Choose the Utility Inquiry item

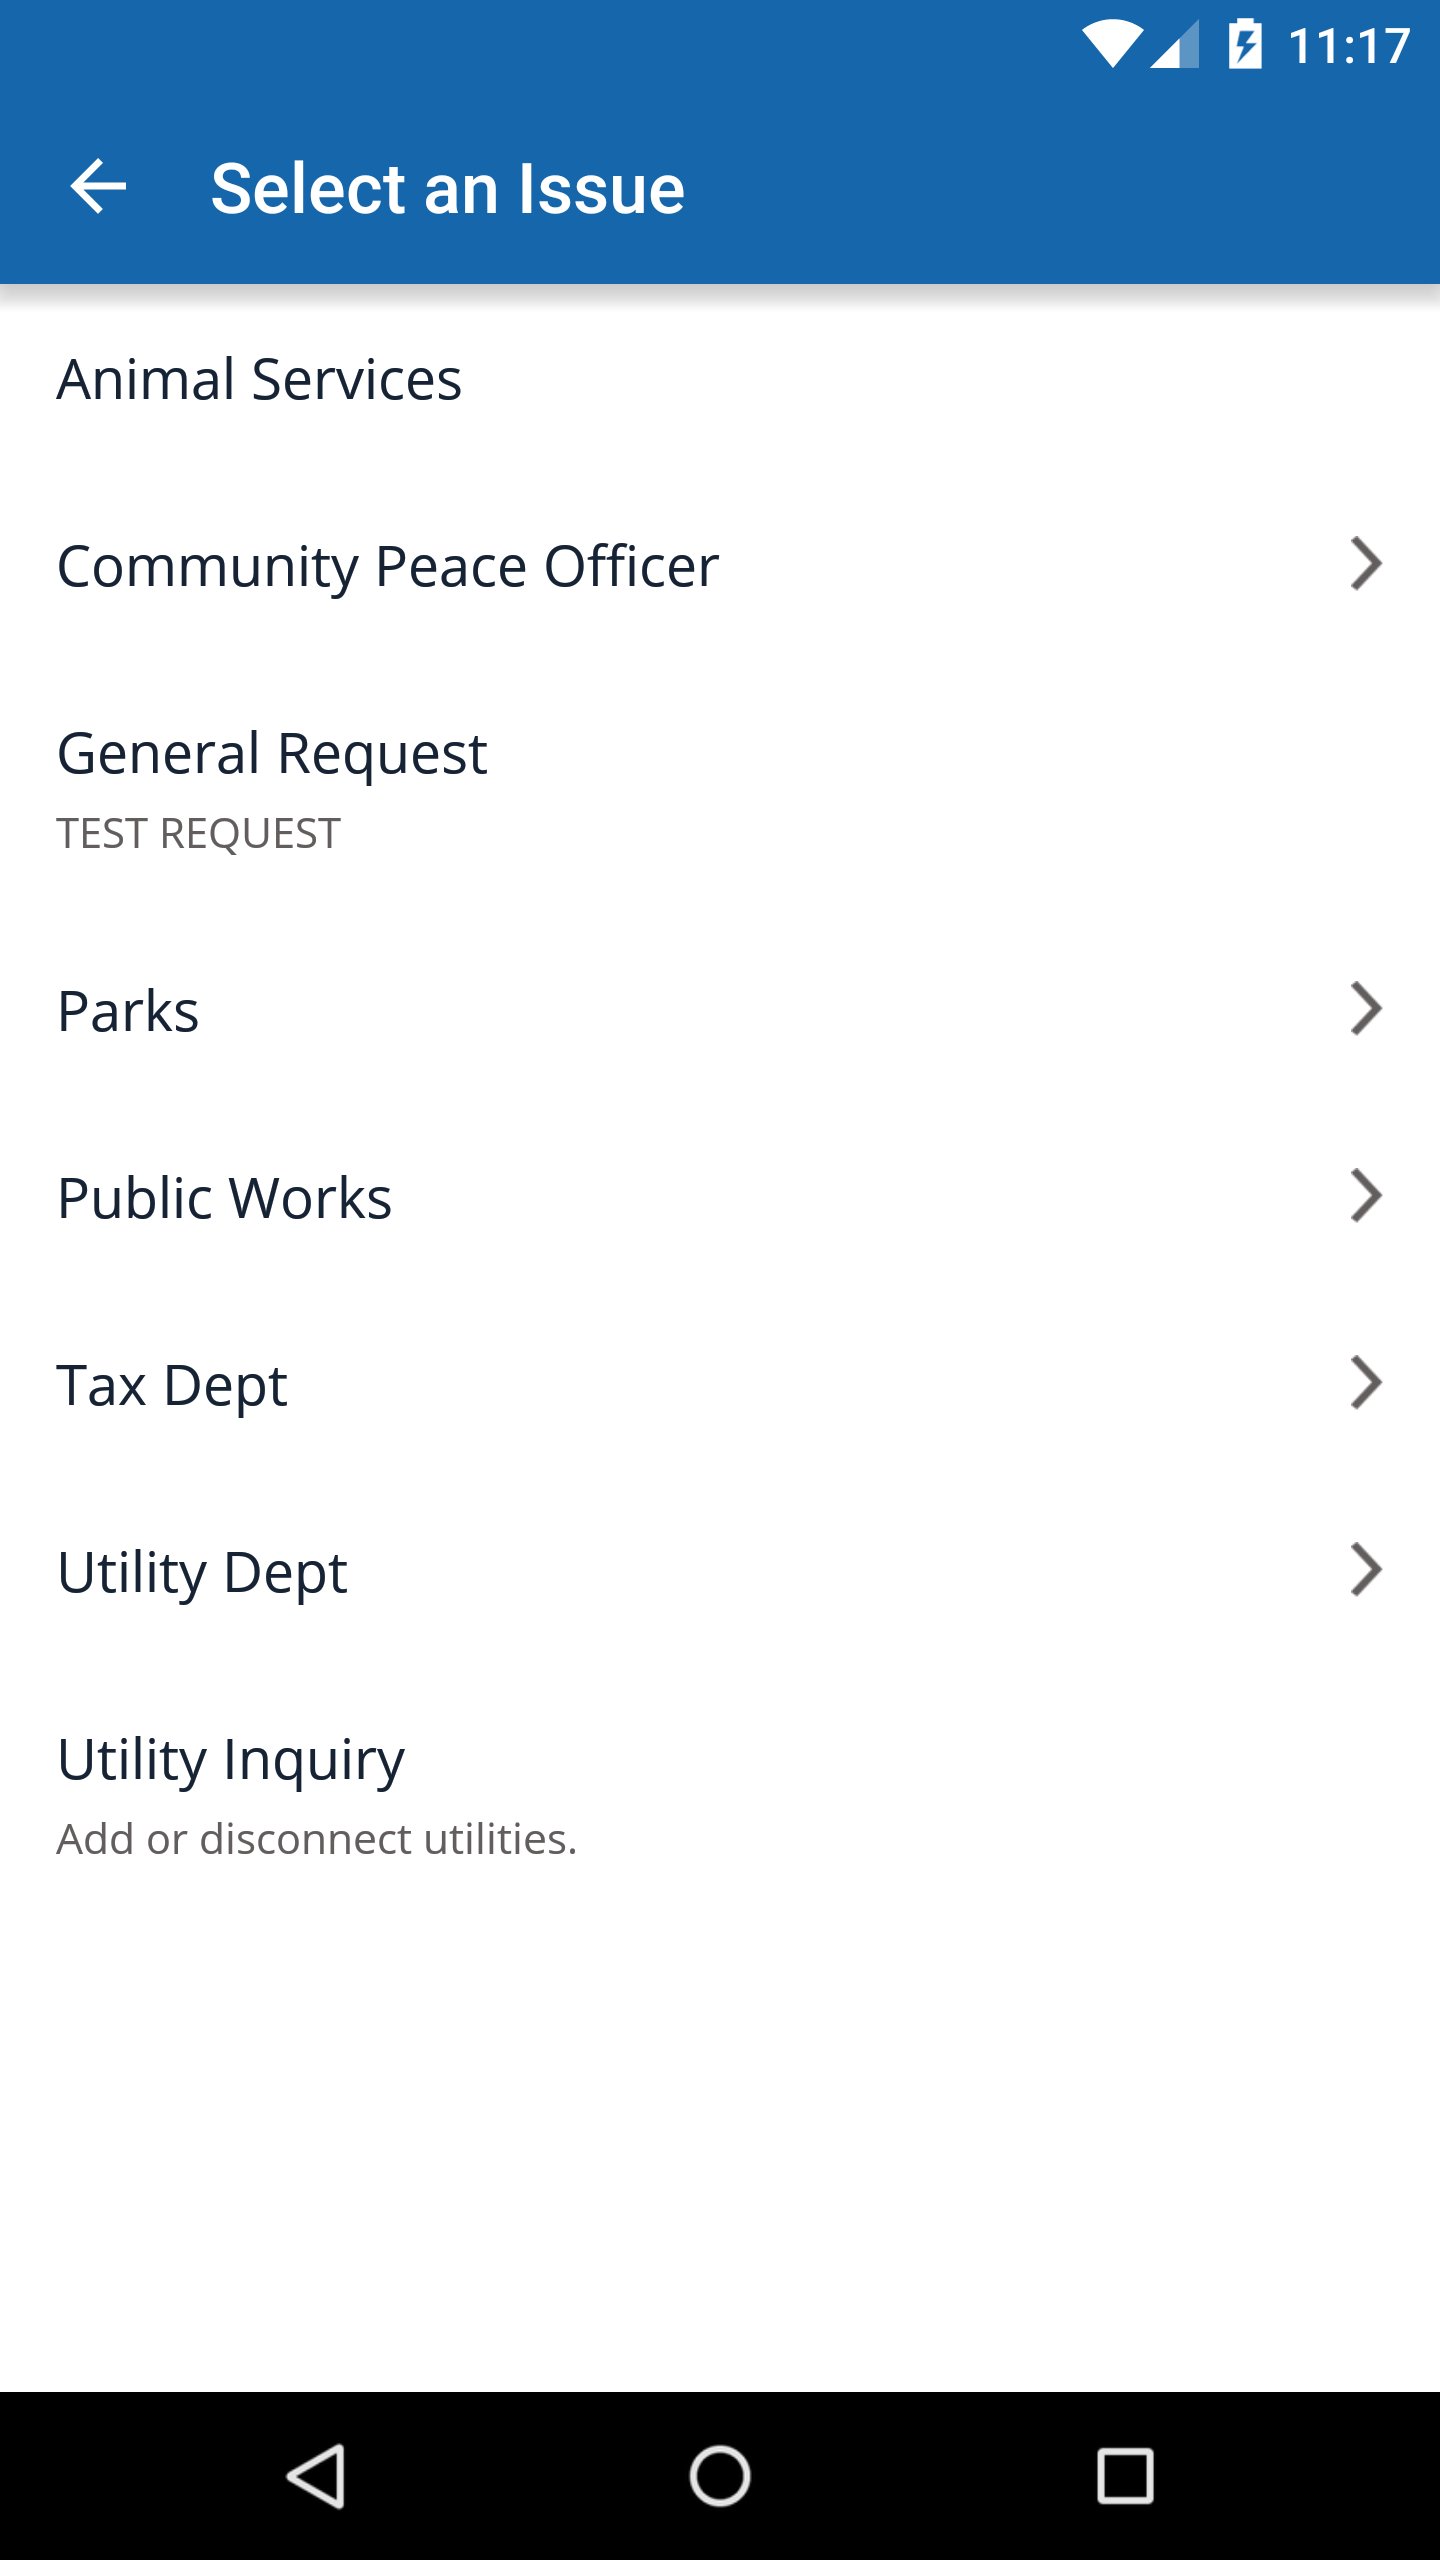[x=720, y=1793]
